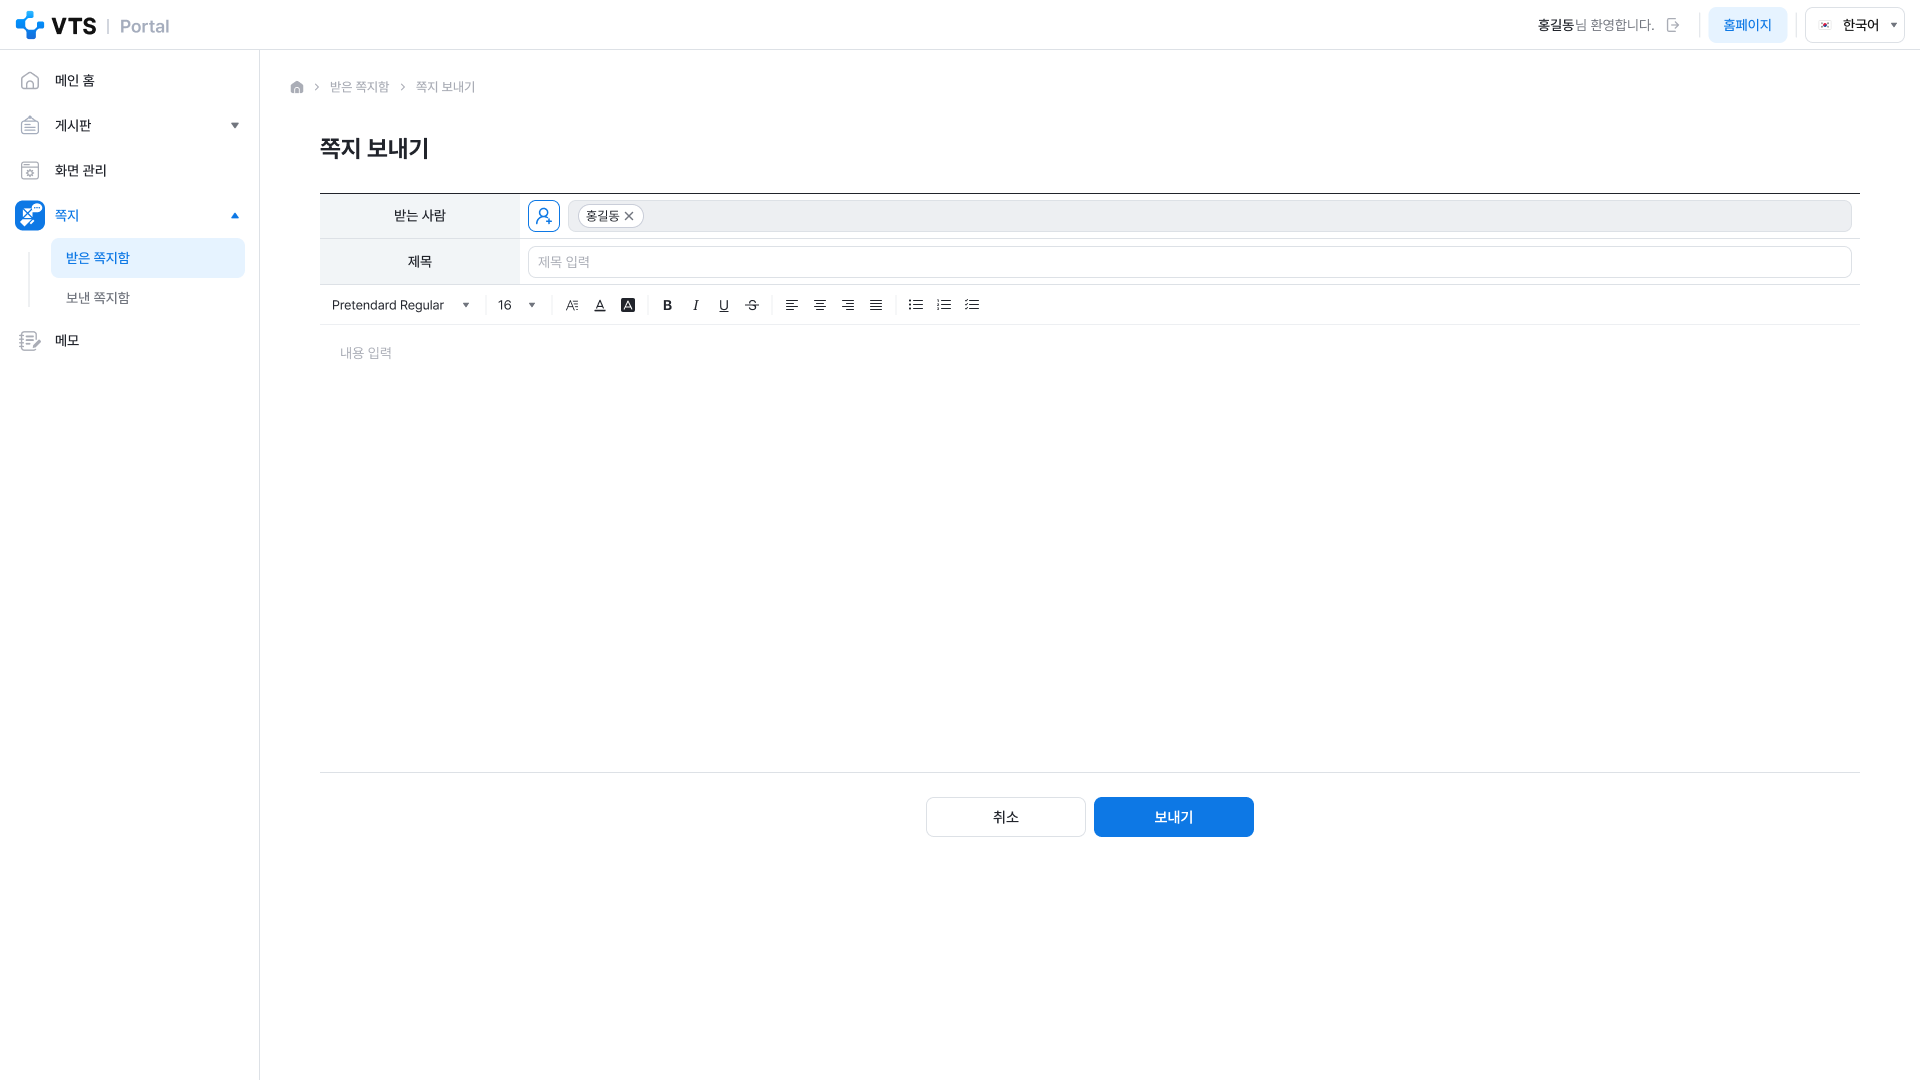
Task: Click the logout icon next to welcome text
Action: tap(1673, 25)
